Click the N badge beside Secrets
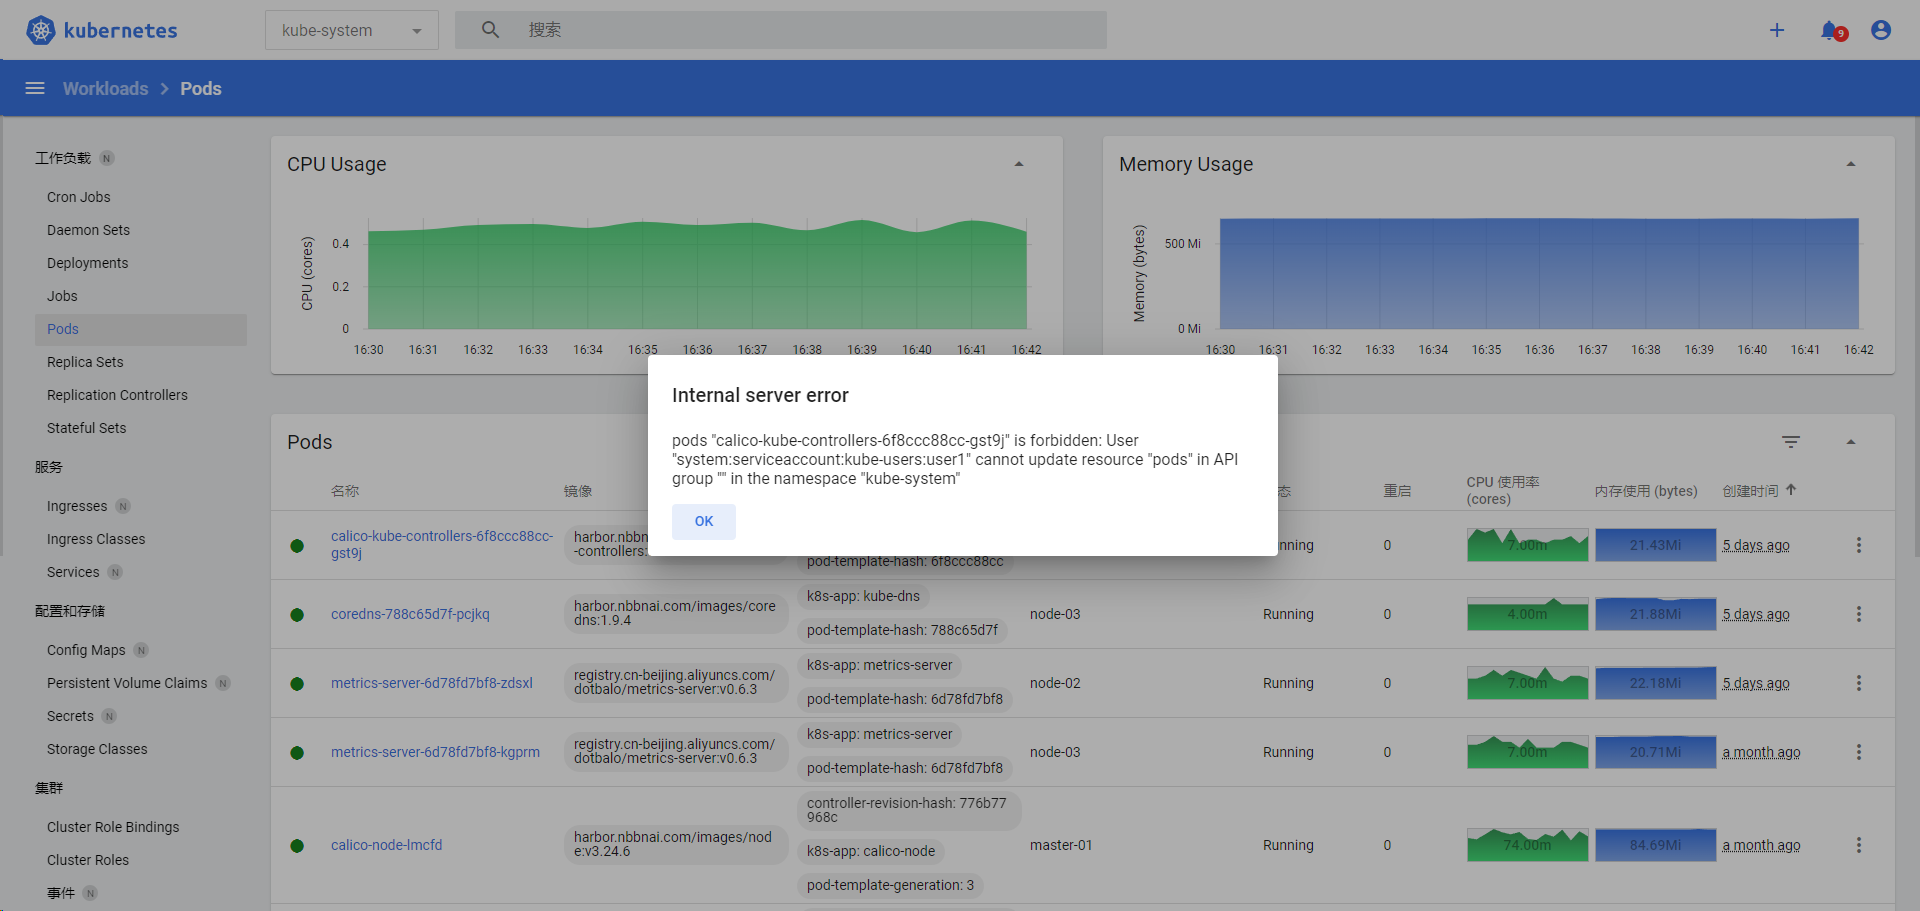The width and height of the screenshot is (1920, 911). (x=109, y=716)
